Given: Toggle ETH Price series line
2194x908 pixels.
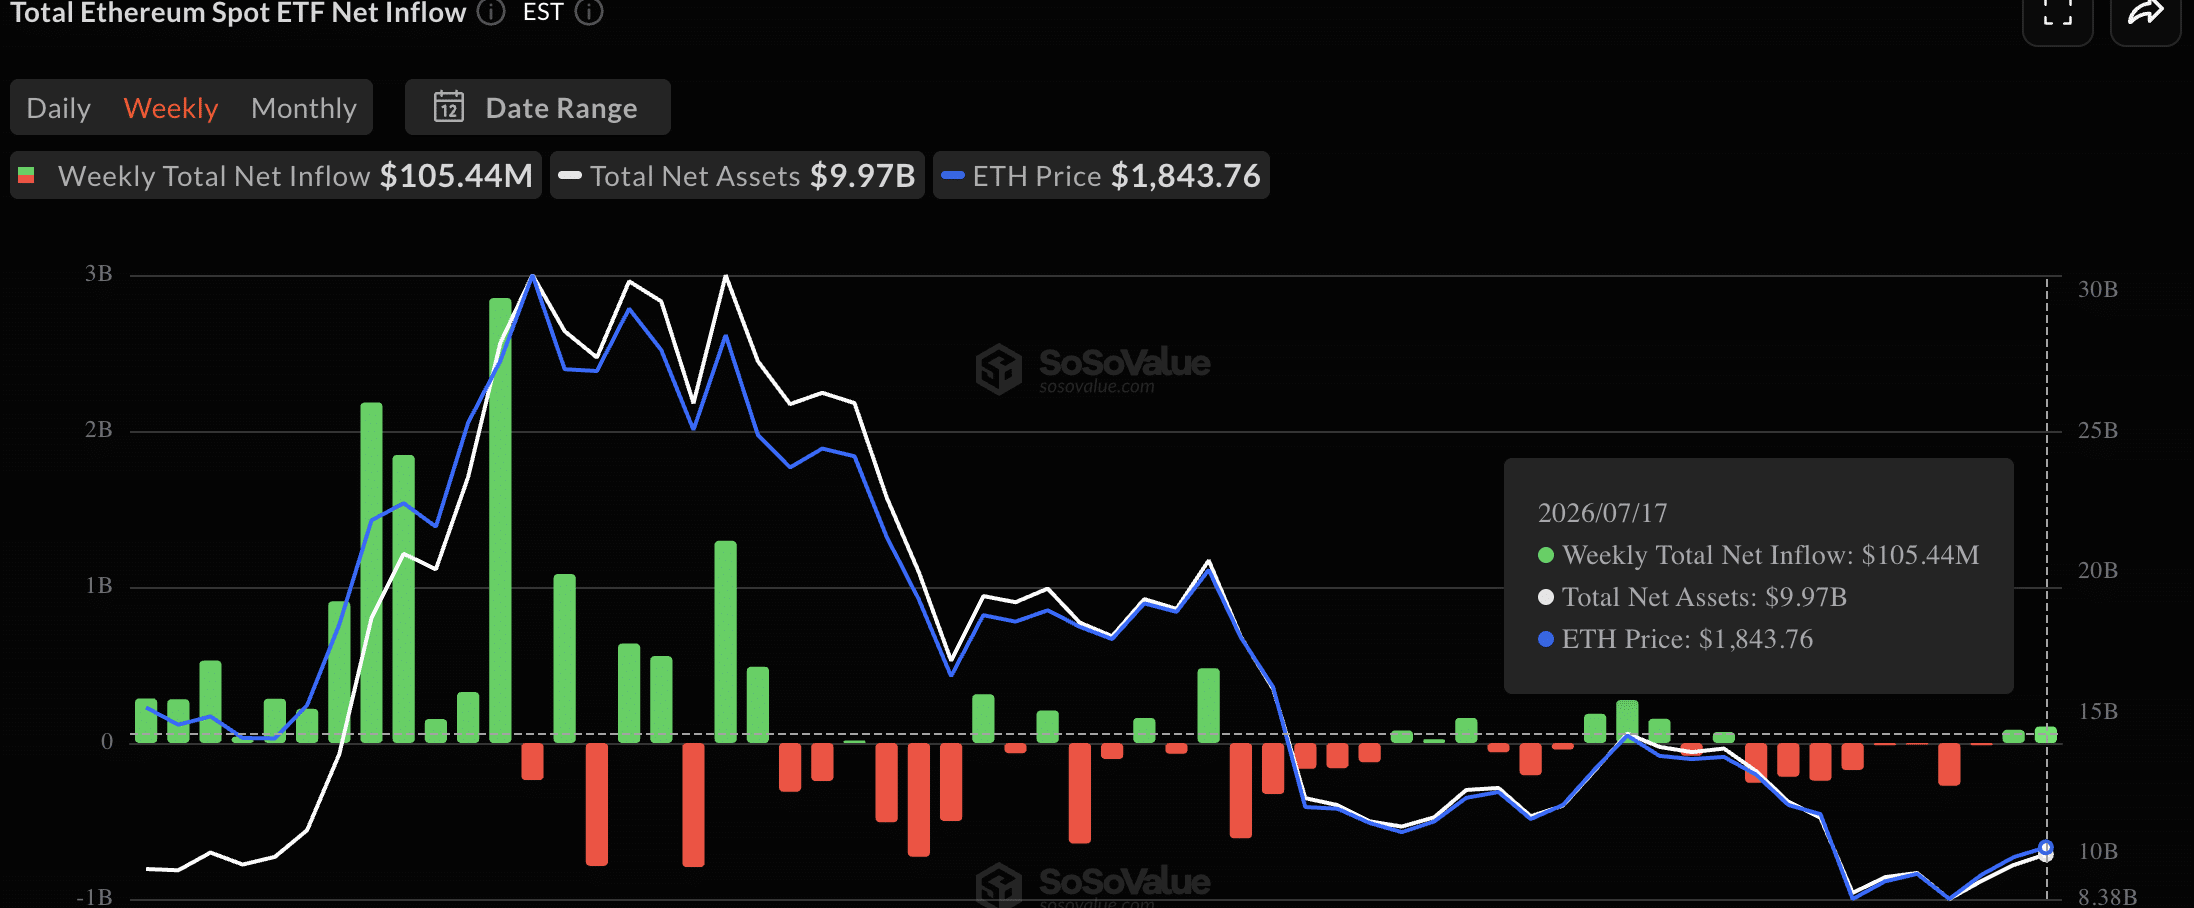Looking at the screenshot, I should click(1101, 176).
